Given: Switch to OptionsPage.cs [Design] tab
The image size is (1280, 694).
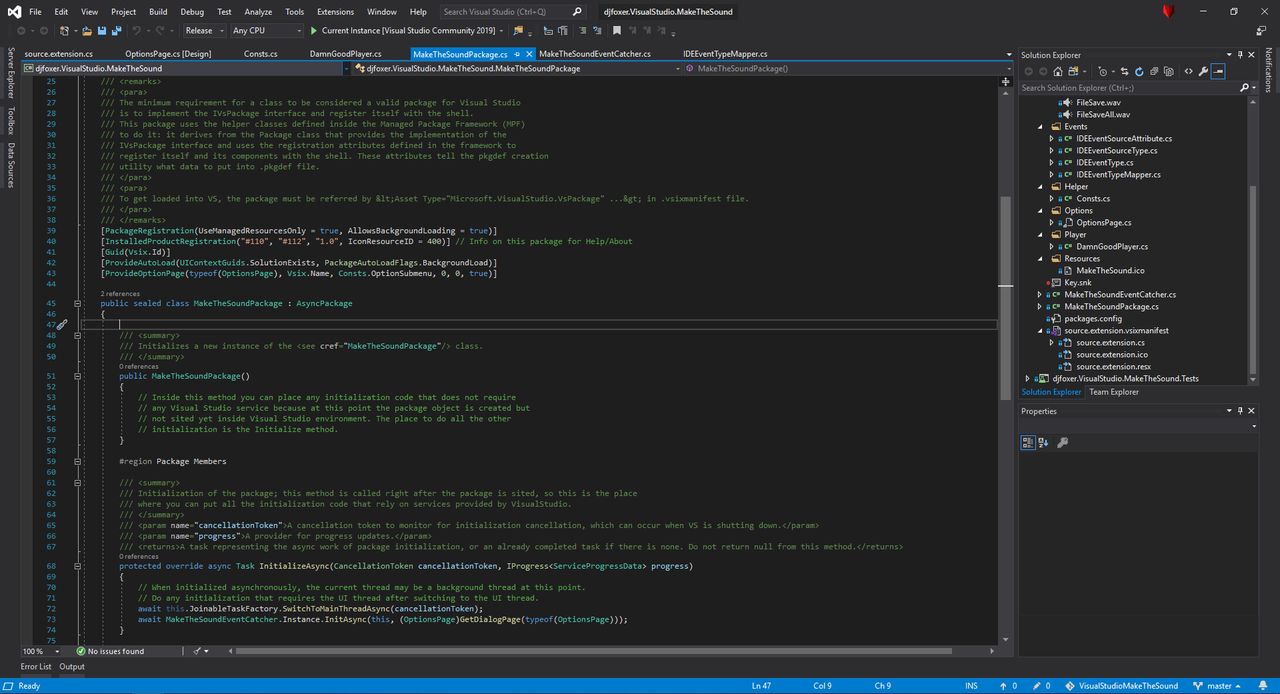Looking at the screenshot, I should tap(168, 54).
